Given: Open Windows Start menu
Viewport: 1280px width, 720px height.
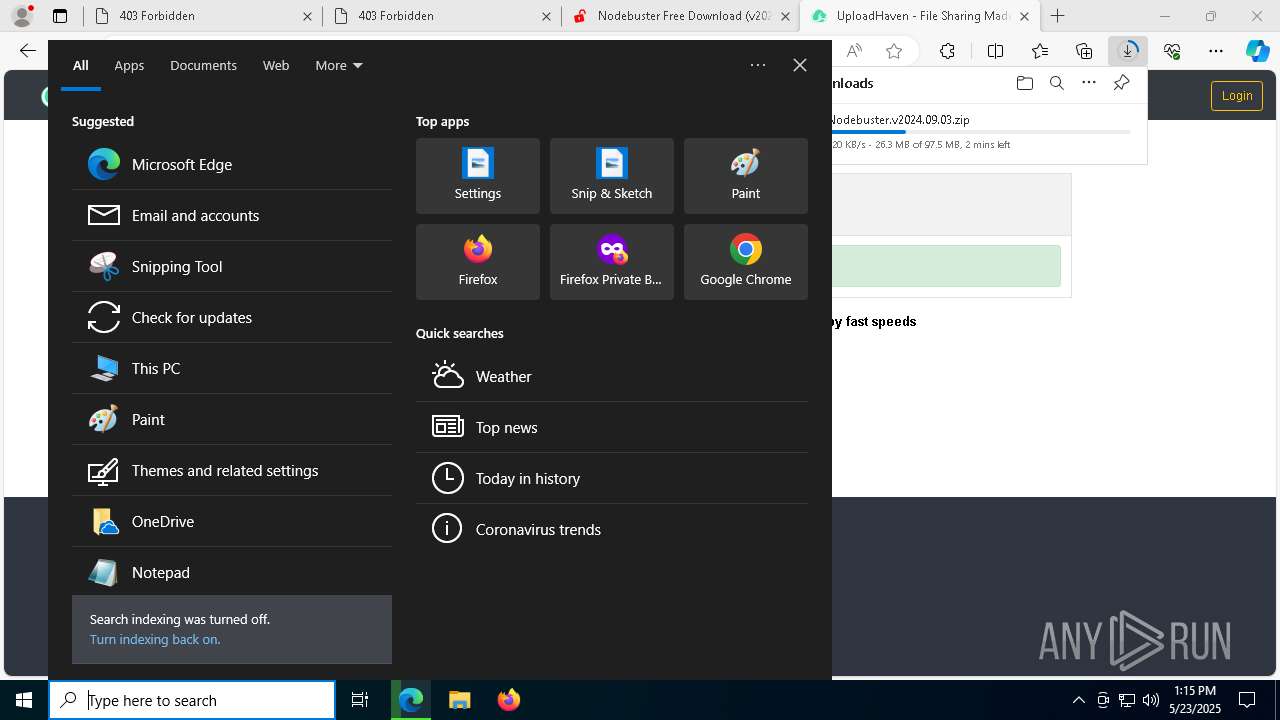Looking at the screenshot, I should [x=24, y=700].
